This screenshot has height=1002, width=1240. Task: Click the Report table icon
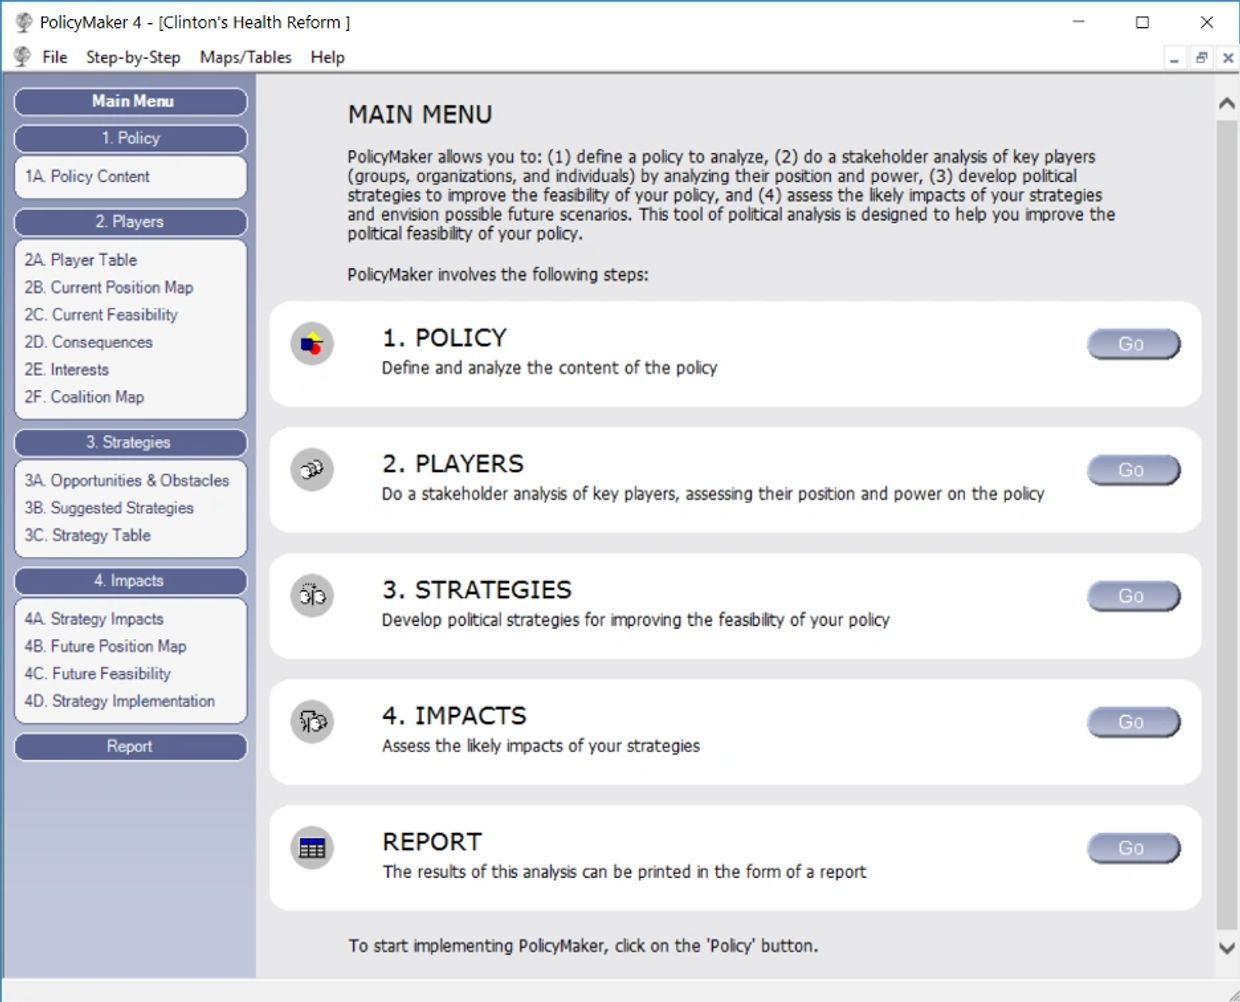click(312, 848)
